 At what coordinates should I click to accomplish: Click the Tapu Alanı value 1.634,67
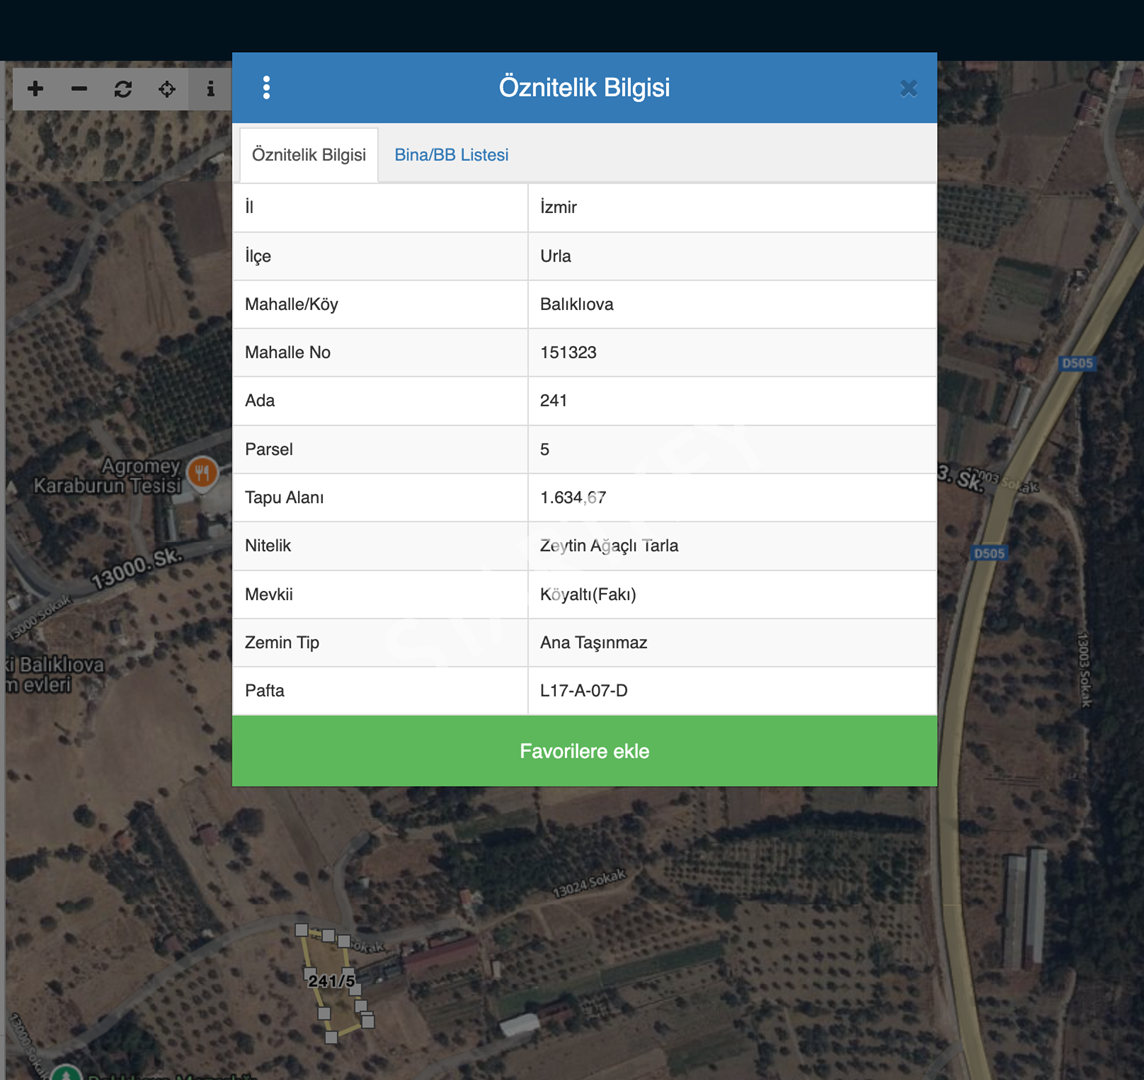pyautogui.click(x=573, y=498)
